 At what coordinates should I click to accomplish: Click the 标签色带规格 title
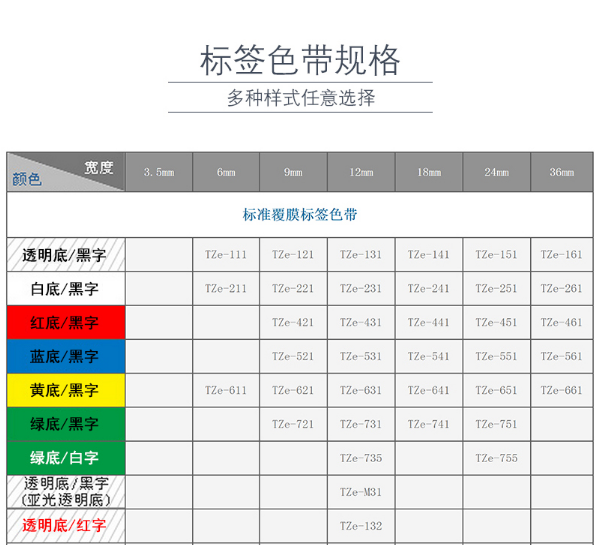[300, 60]
